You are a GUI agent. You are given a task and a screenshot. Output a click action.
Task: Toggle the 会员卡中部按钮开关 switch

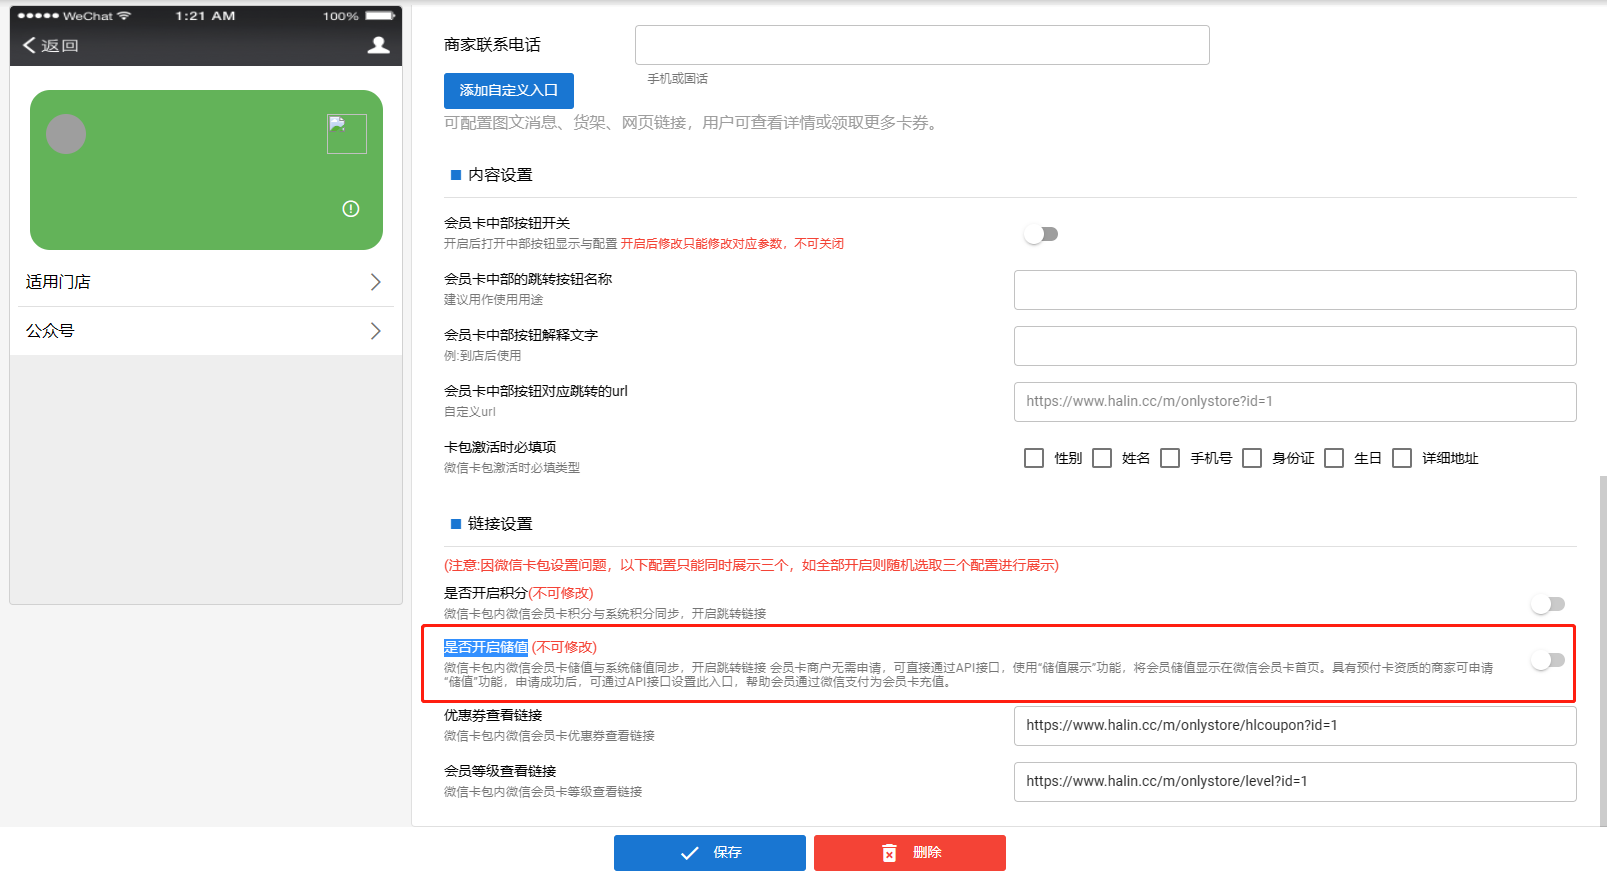[x=1041, y=234]
